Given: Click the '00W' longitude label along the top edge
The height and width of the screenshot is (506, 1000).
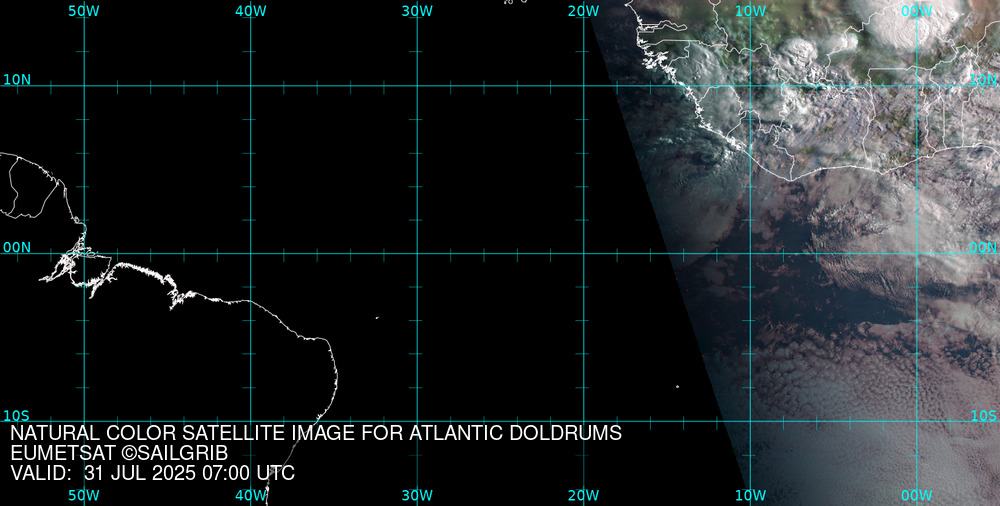Looking at the screenshot, I should [917, 11].
